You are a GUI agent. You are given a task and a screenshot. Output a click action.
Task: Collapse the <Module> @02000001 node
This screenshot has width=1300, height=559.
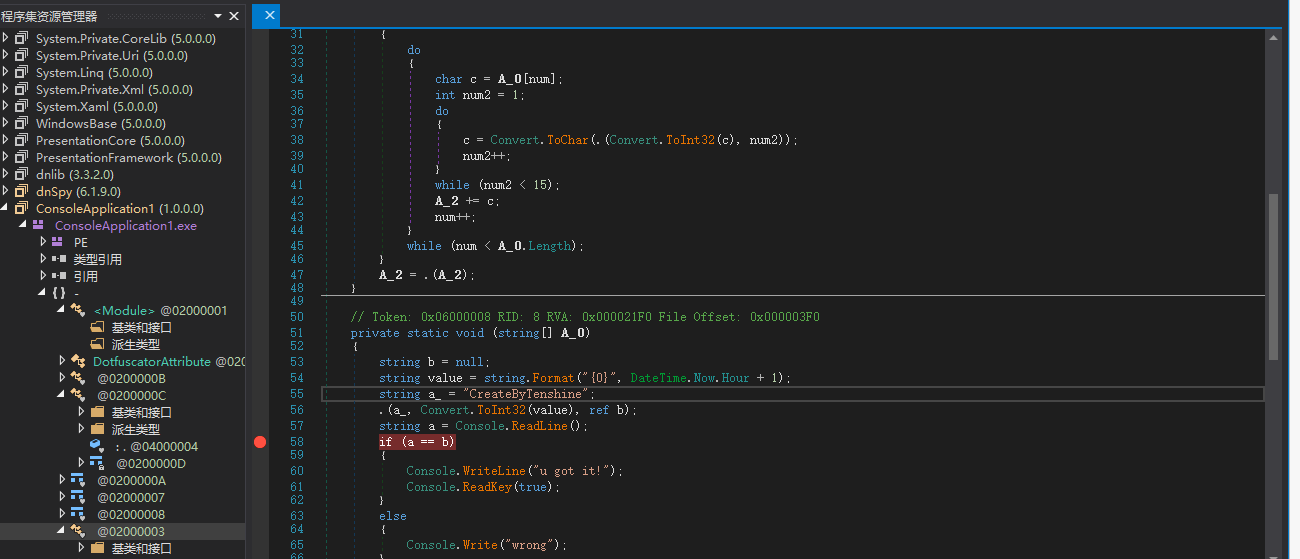pyautogui.click(x=62, y=310)
